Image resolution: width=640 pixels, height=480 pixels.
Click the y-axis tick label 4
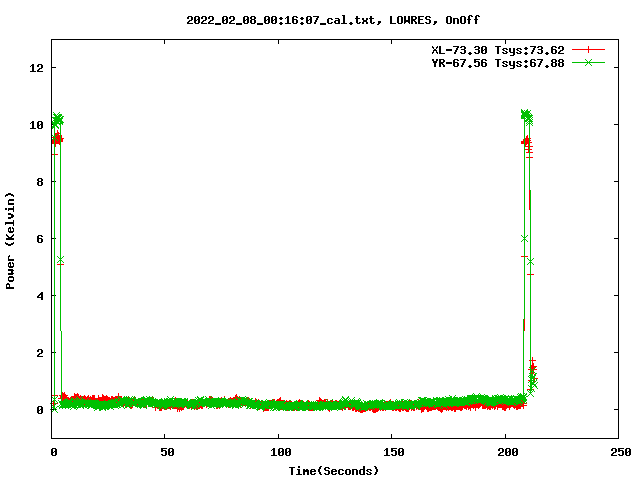click(40, 296)
